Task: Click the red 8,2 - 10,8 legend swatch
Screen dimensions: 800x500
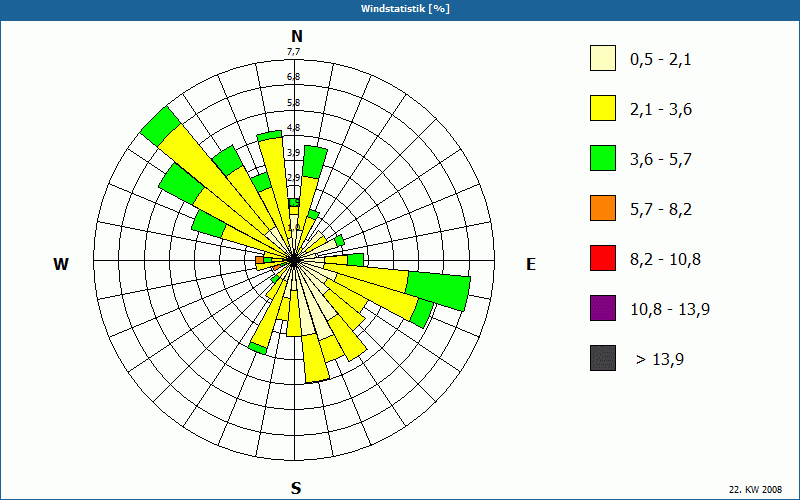Action: 603,258
